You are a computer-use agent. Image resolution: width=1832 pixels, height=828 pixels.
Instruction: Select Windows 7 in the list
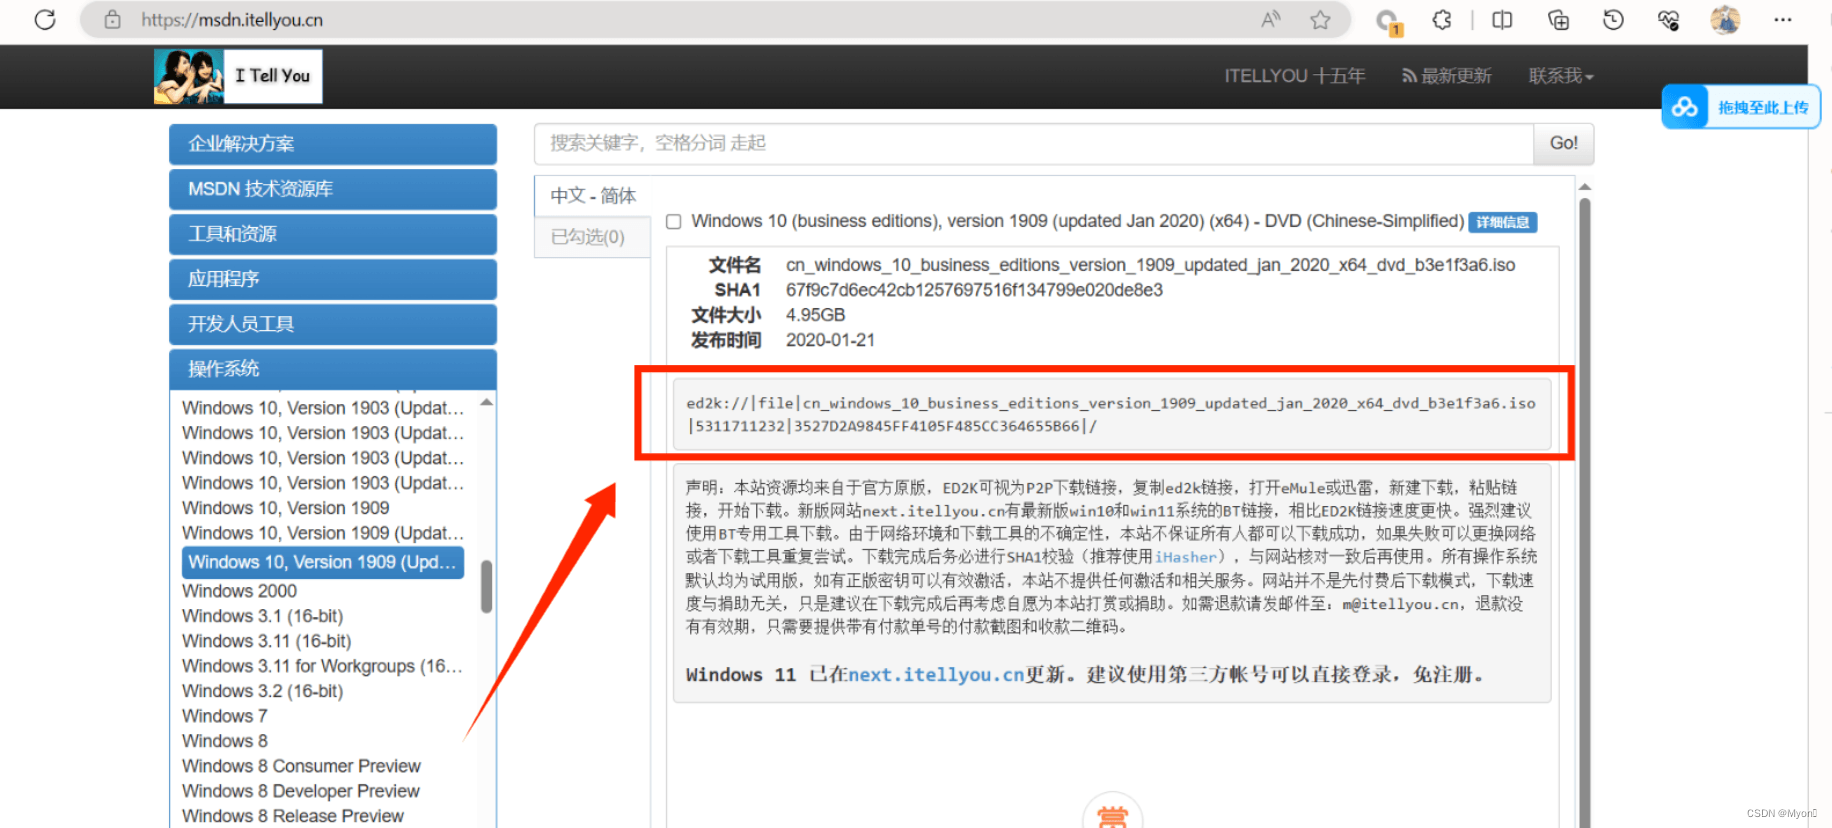pos(225,716)
